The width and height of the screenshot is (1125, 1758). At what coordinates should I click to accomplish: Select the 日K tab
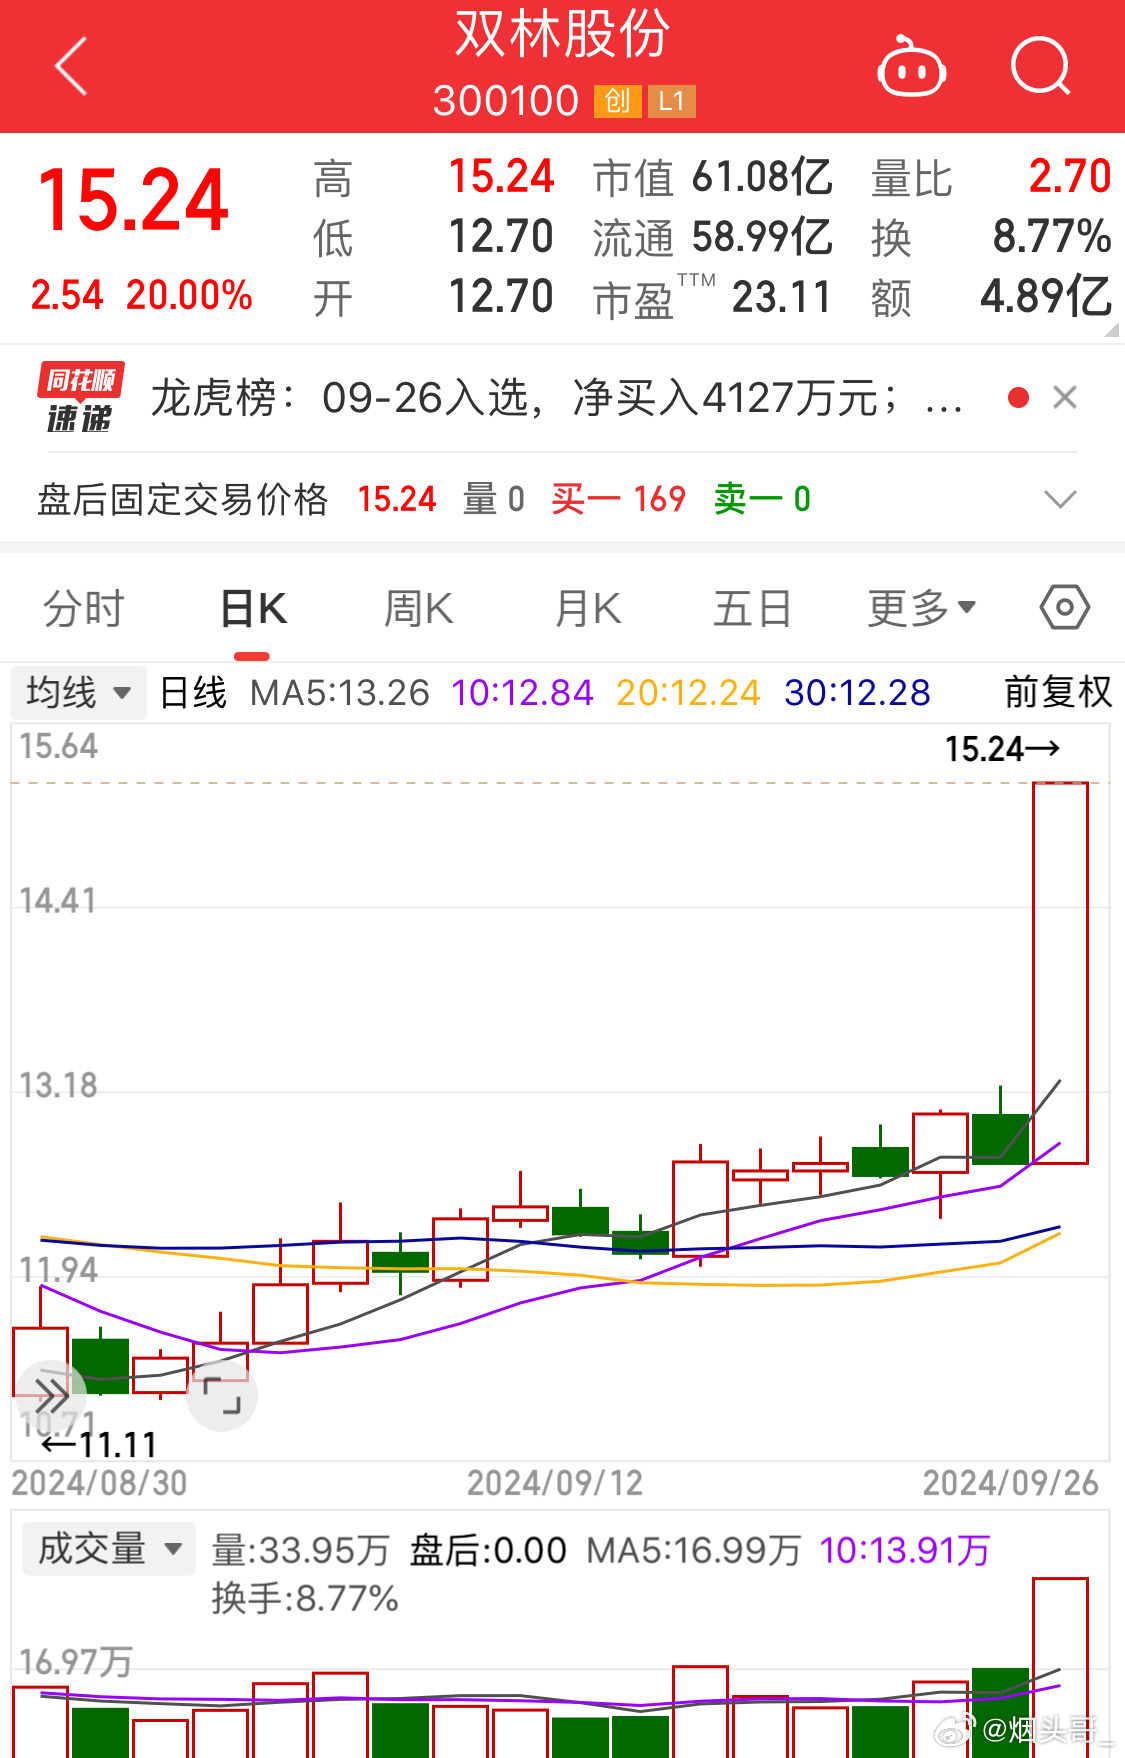(x=253, y=608)
